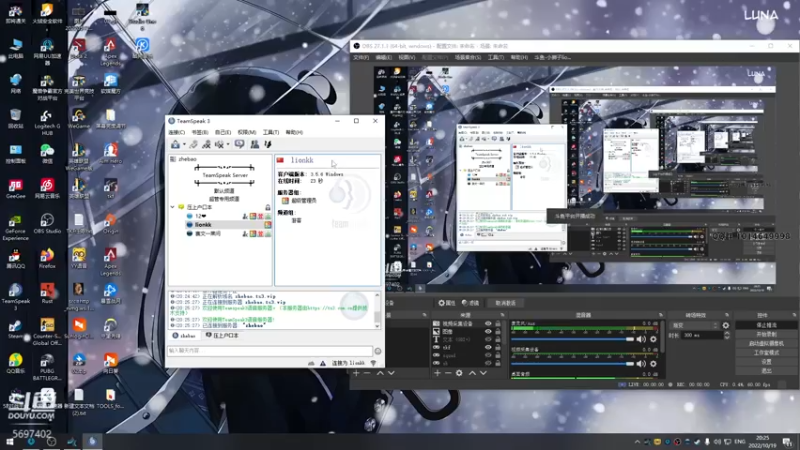
Task: Toggle lock on 视频采集设备 source
Action: [498, 324]
